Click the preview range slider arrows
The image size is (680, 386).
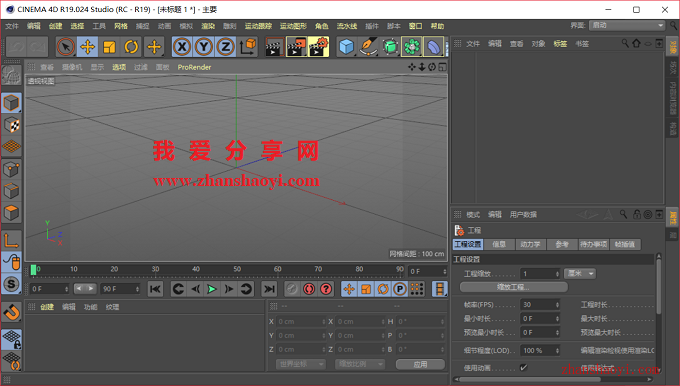(x=85, y=288)
